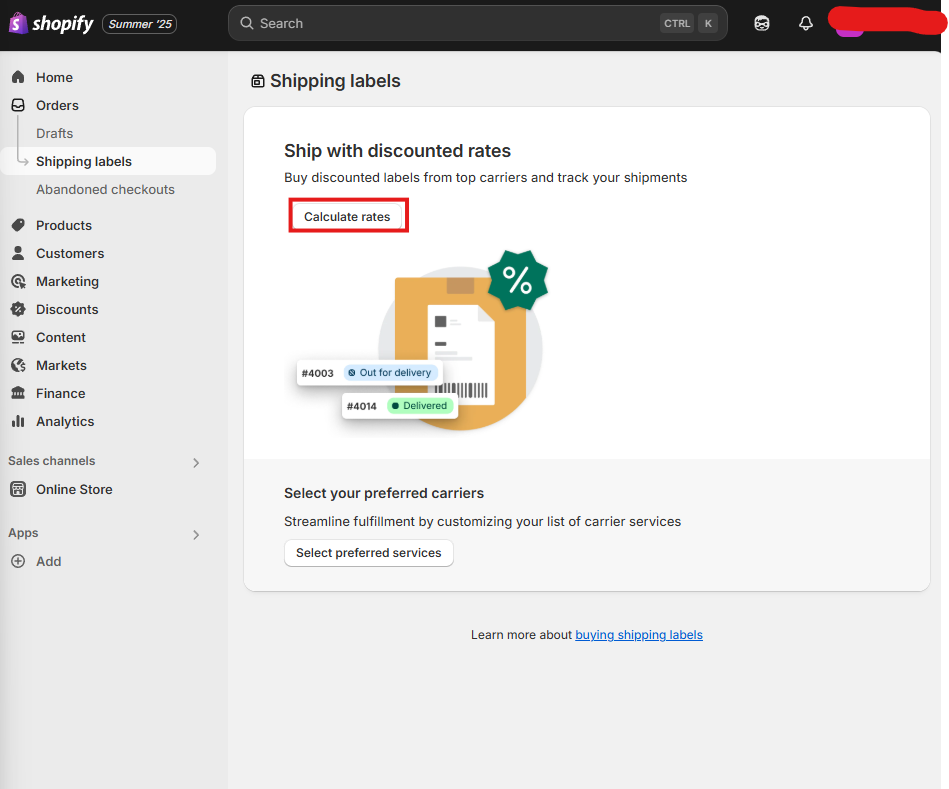Click the Analytics bar chart icon

click(18, 421)
